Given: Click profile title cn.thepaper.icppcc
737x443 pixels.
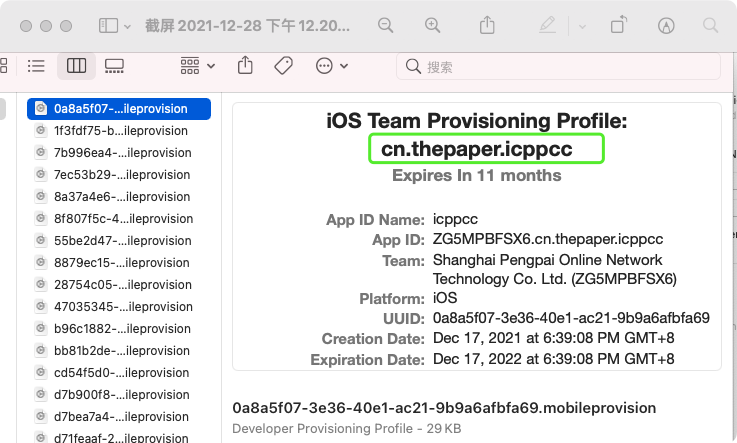Looking at the screenshot, I should 477,149.
